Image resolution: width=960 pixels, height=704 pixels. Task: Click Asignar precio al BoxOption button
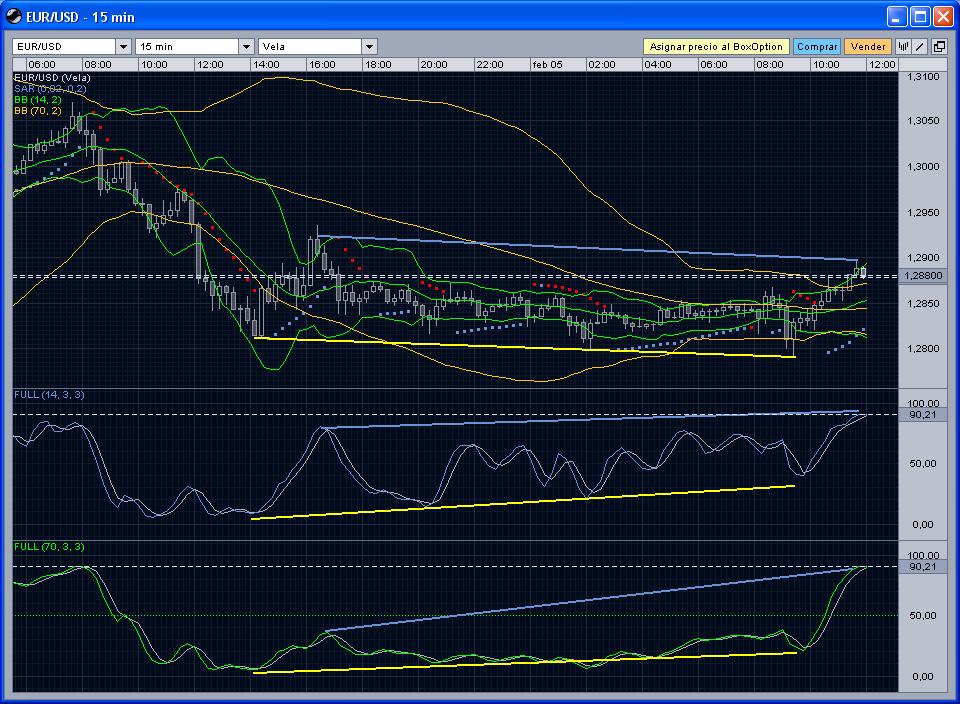click(715, 47)
